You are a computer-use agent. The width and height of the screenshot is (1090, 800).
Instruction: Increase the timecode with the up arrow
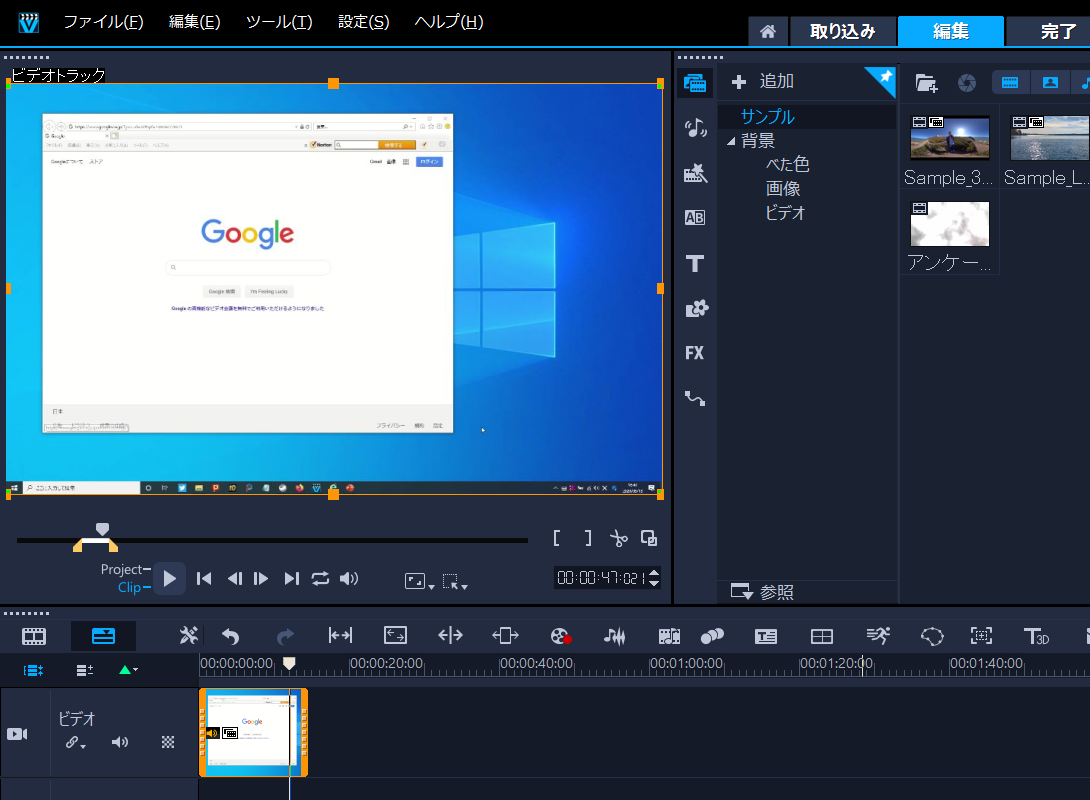click(653, 573)
